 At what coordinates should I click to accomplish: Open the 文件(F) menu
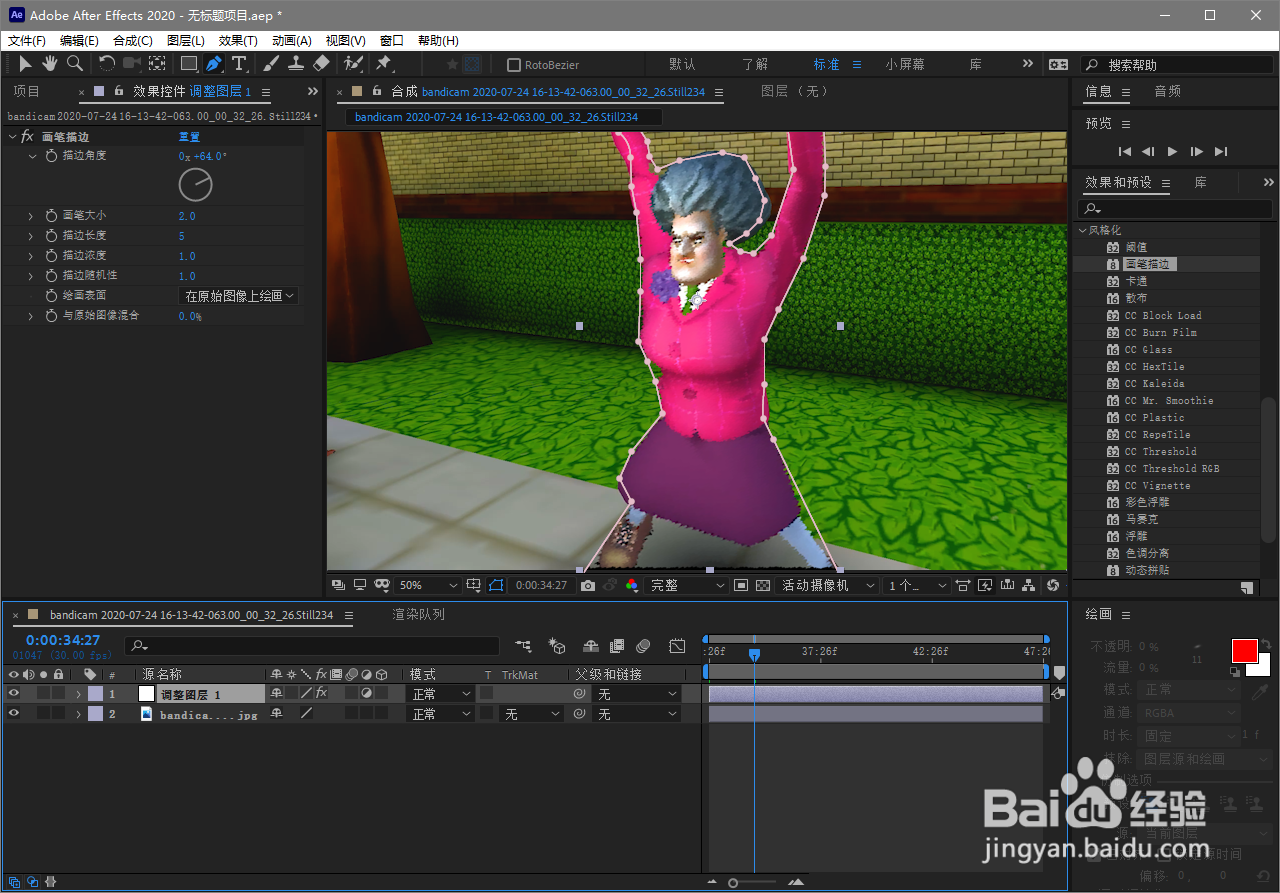[27, 41]
